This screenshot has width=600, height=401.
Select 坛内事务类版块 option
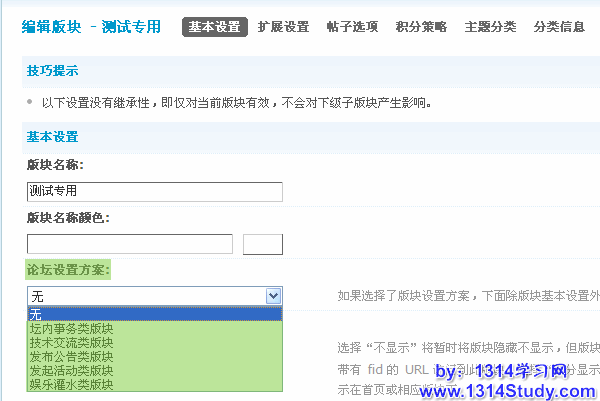72,328
